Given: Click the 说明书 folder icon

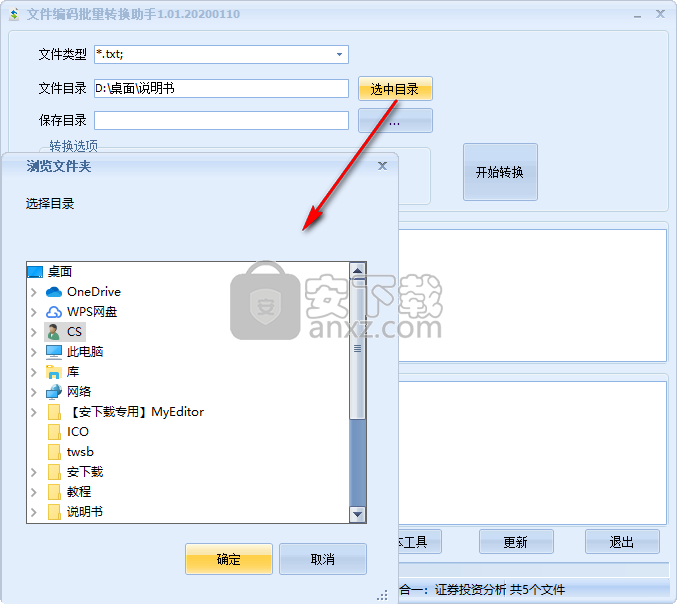Looking at the screenshot, I should coord(54,512).
